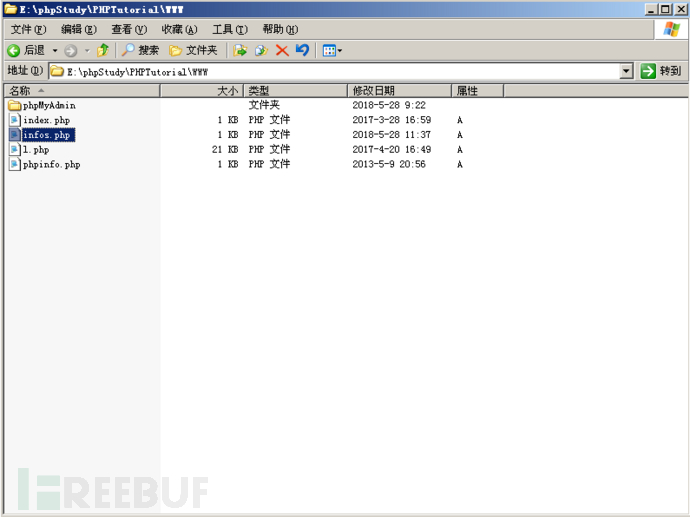This screenshot has width=690, height=517.
Task: Open the View (查看) menu
Action: pyautogui.click(x=129, y=29)
